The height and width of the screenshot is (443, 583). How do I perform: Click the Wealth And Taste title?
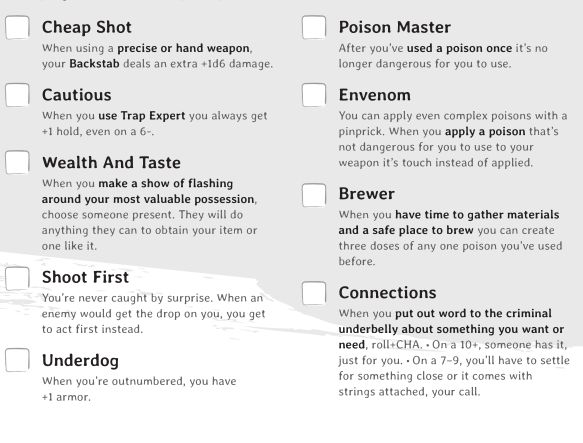click(x=111, y=163)
